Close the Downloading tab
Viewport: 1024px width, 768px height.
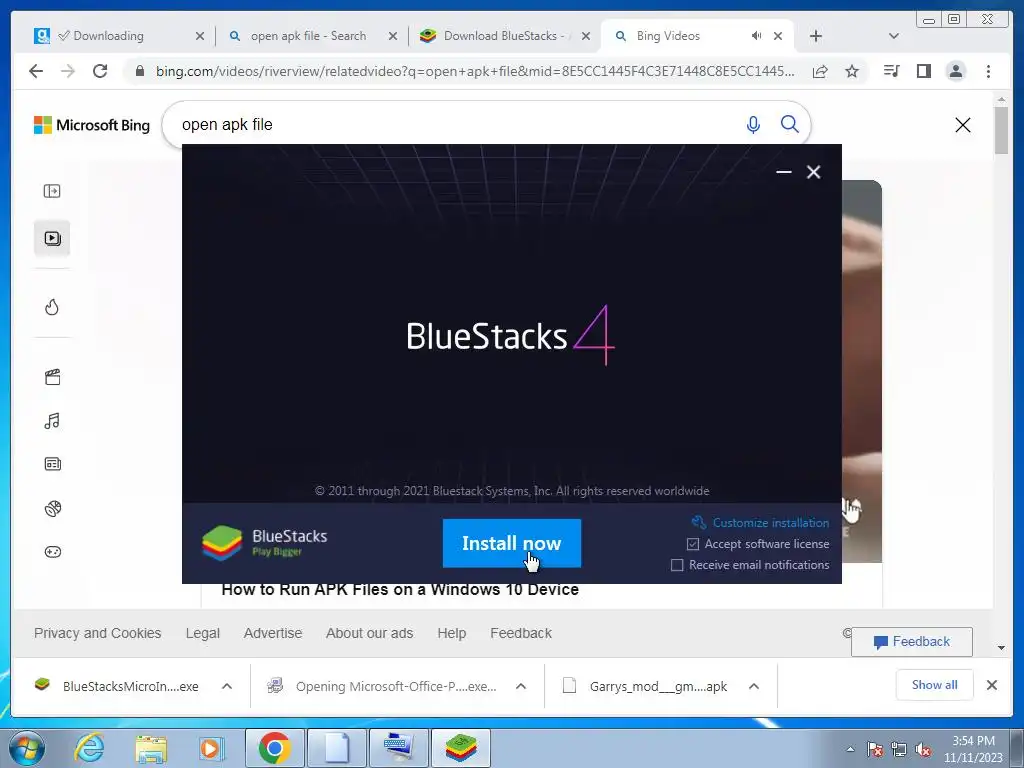coord(200,36)
